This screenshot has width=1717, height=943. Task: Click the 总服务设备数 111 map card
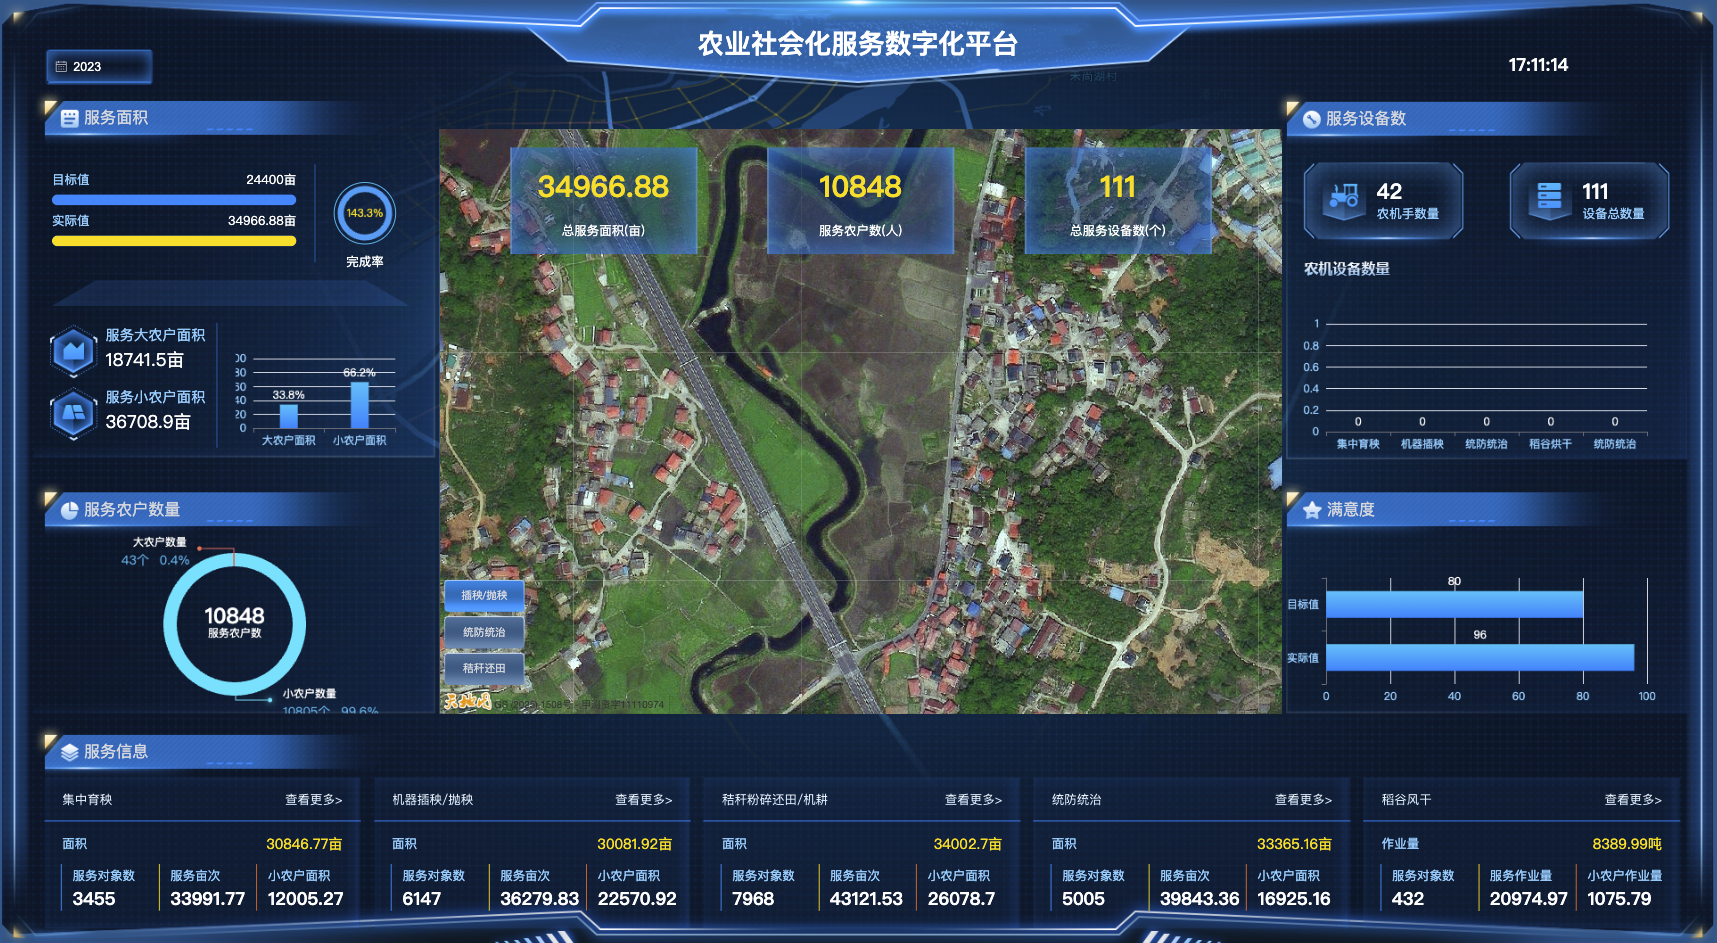1118,201
